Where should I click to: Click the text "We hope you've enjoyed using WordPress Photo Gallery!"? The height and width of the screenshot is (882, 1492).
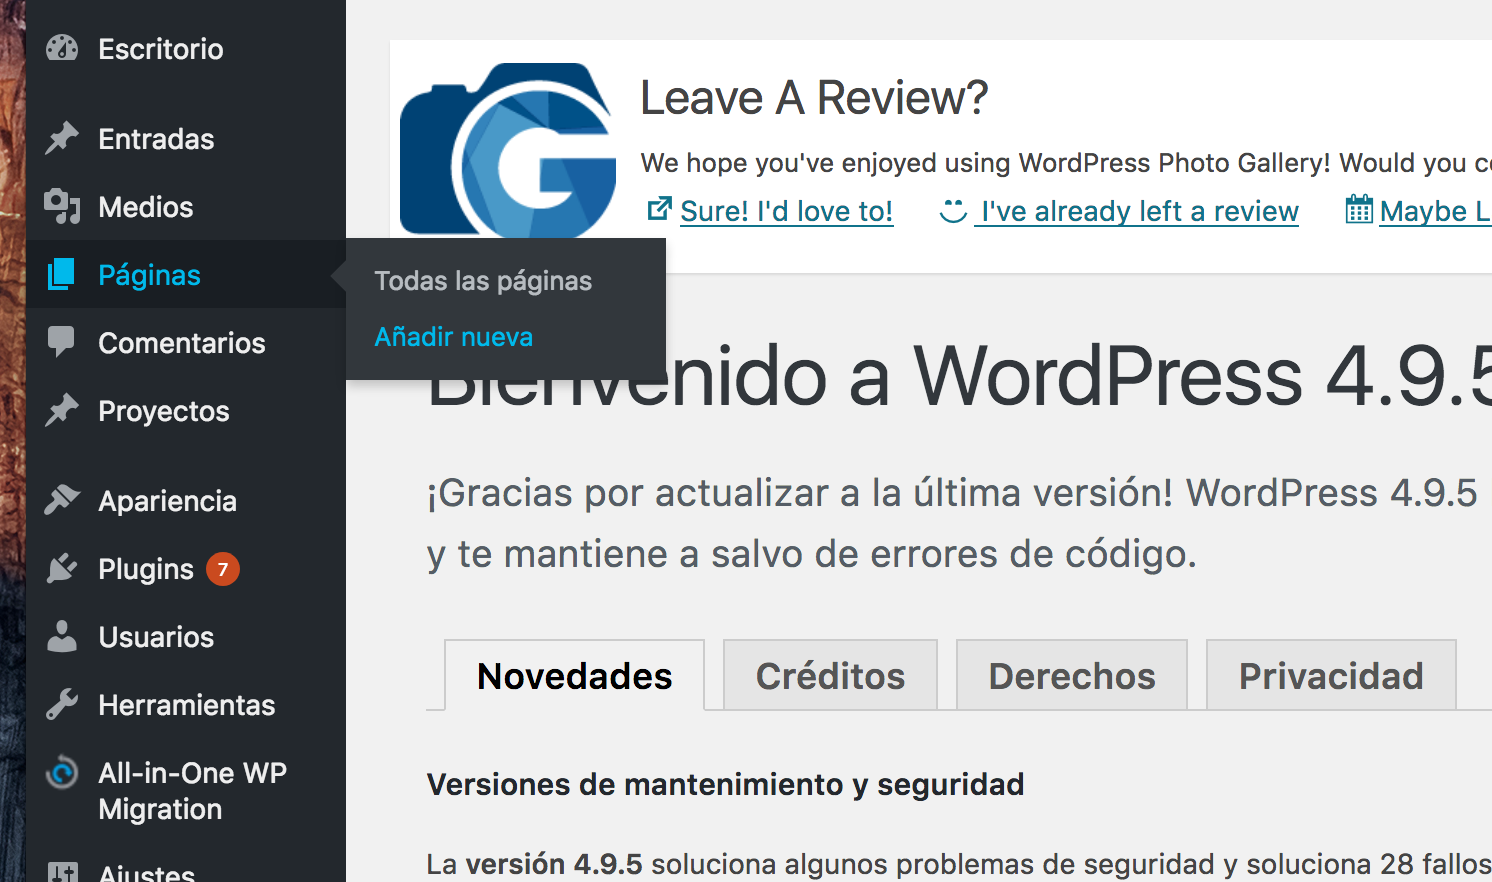coord(985,163)
